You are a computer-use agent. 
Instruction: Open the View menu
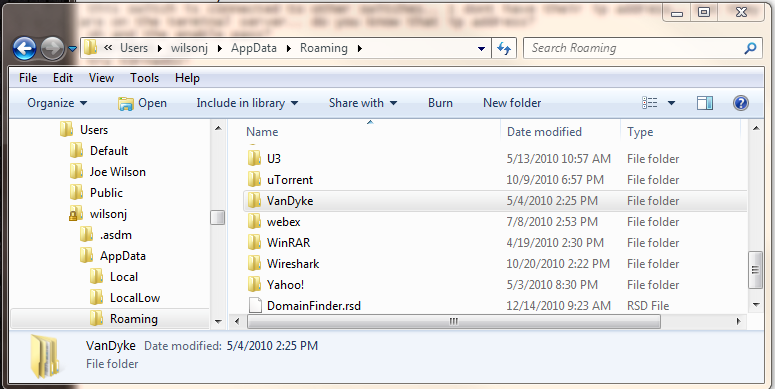click(101, 78)
